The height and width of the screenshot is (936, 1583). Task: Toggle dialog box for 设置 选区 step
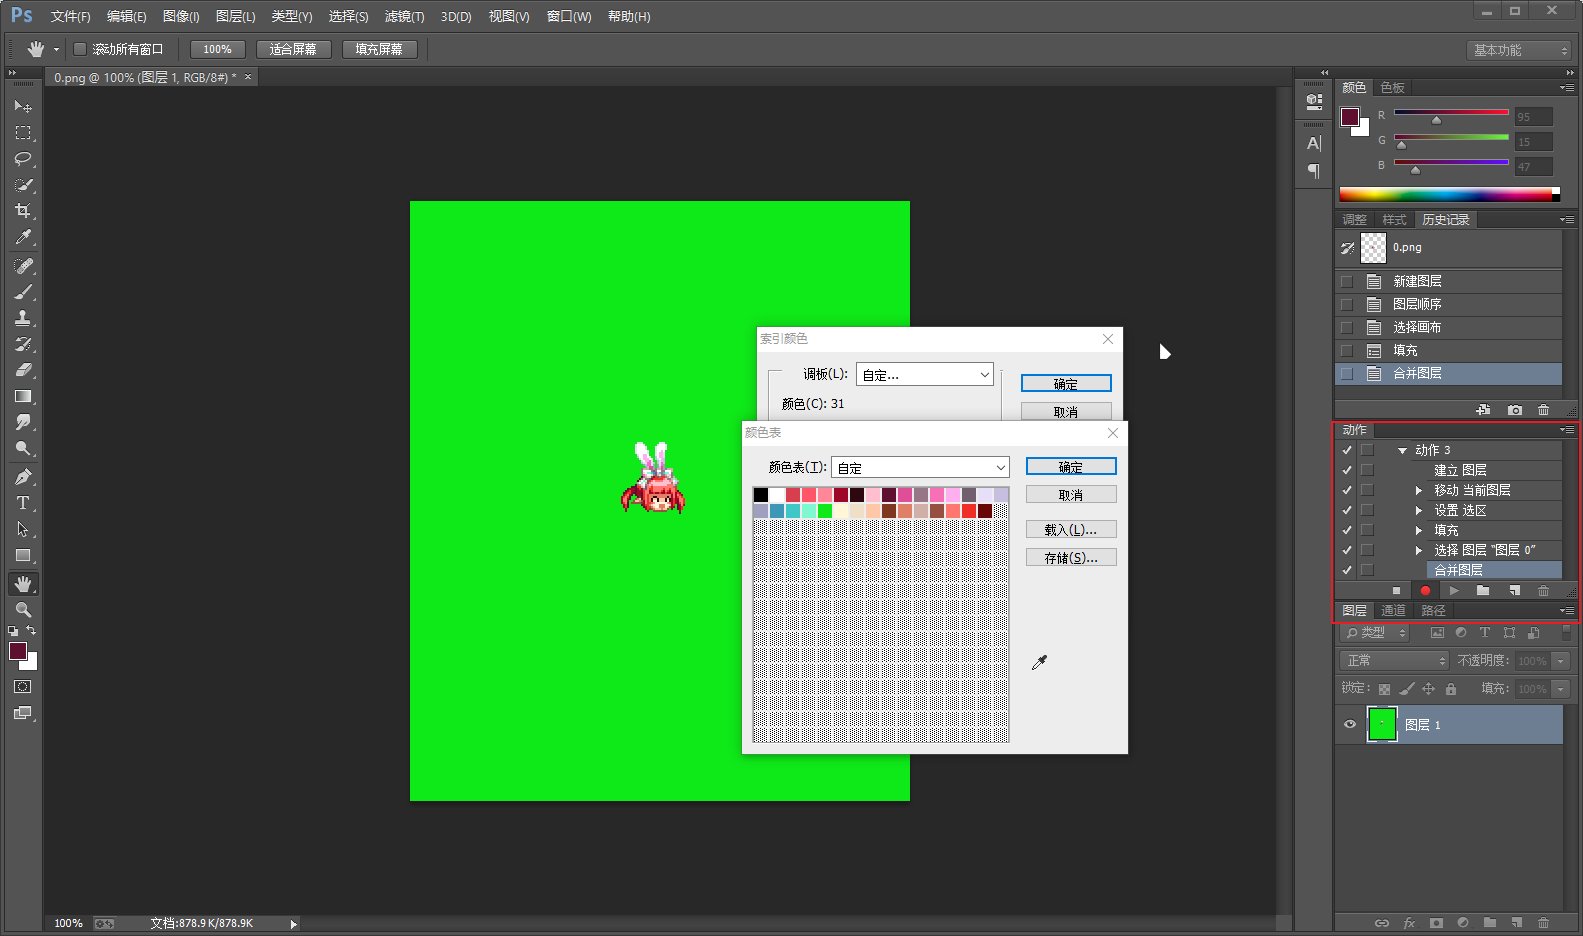(x=1367, y=510)
